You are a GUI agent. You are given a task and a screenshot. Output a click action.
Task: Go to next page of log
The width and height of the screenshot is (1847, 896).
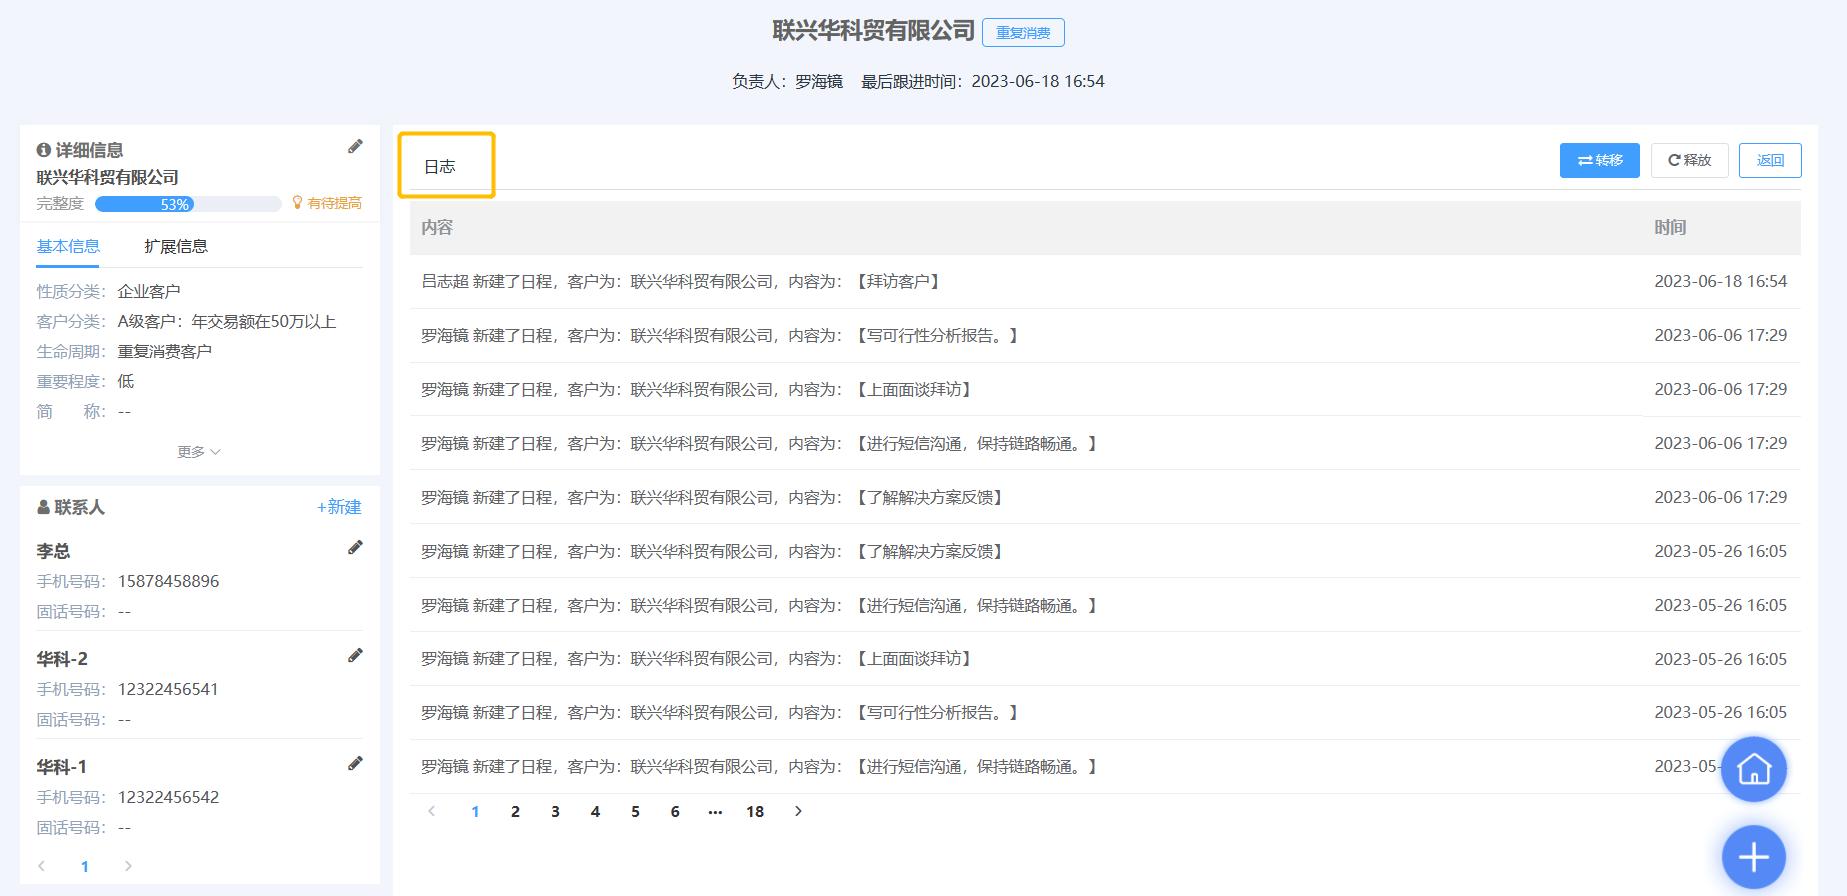(798, 811)
